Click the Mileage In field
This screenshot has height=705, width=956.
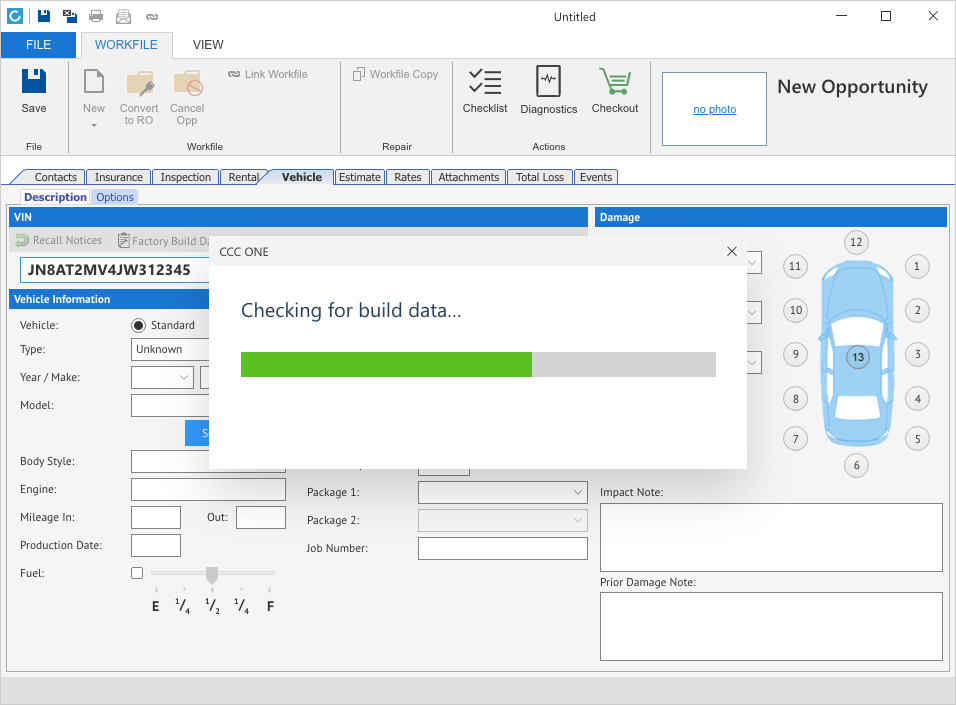(155, 517)
